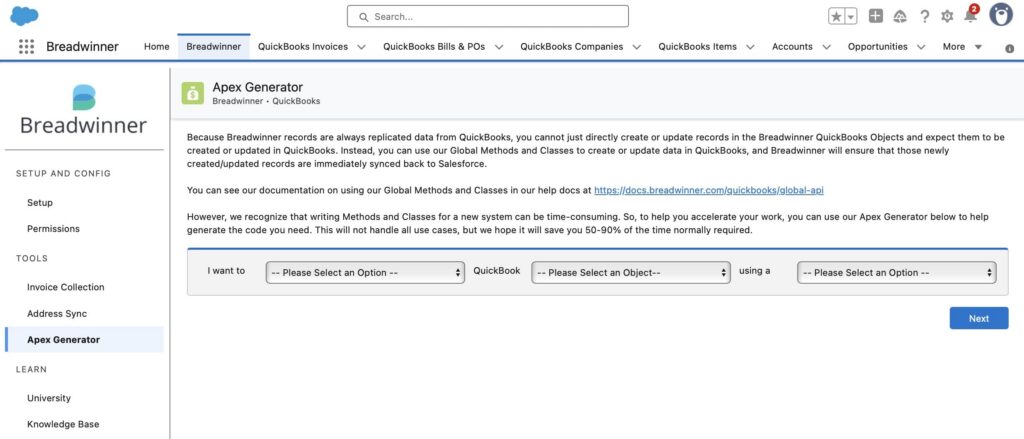
Task: Select Address Sync in the sidebar
Action: click(57, 314)
